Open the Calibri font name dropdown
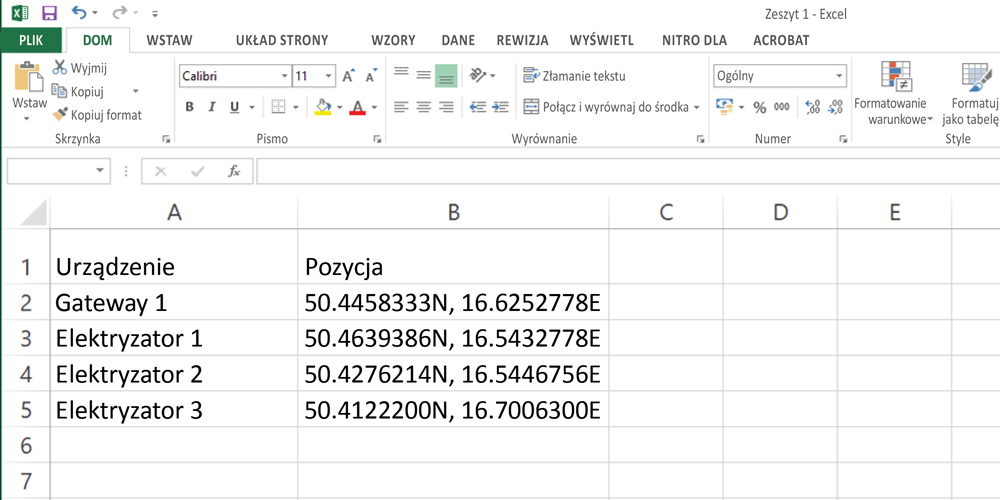The height and width of the screenshot is (500, 1000). 284,76
